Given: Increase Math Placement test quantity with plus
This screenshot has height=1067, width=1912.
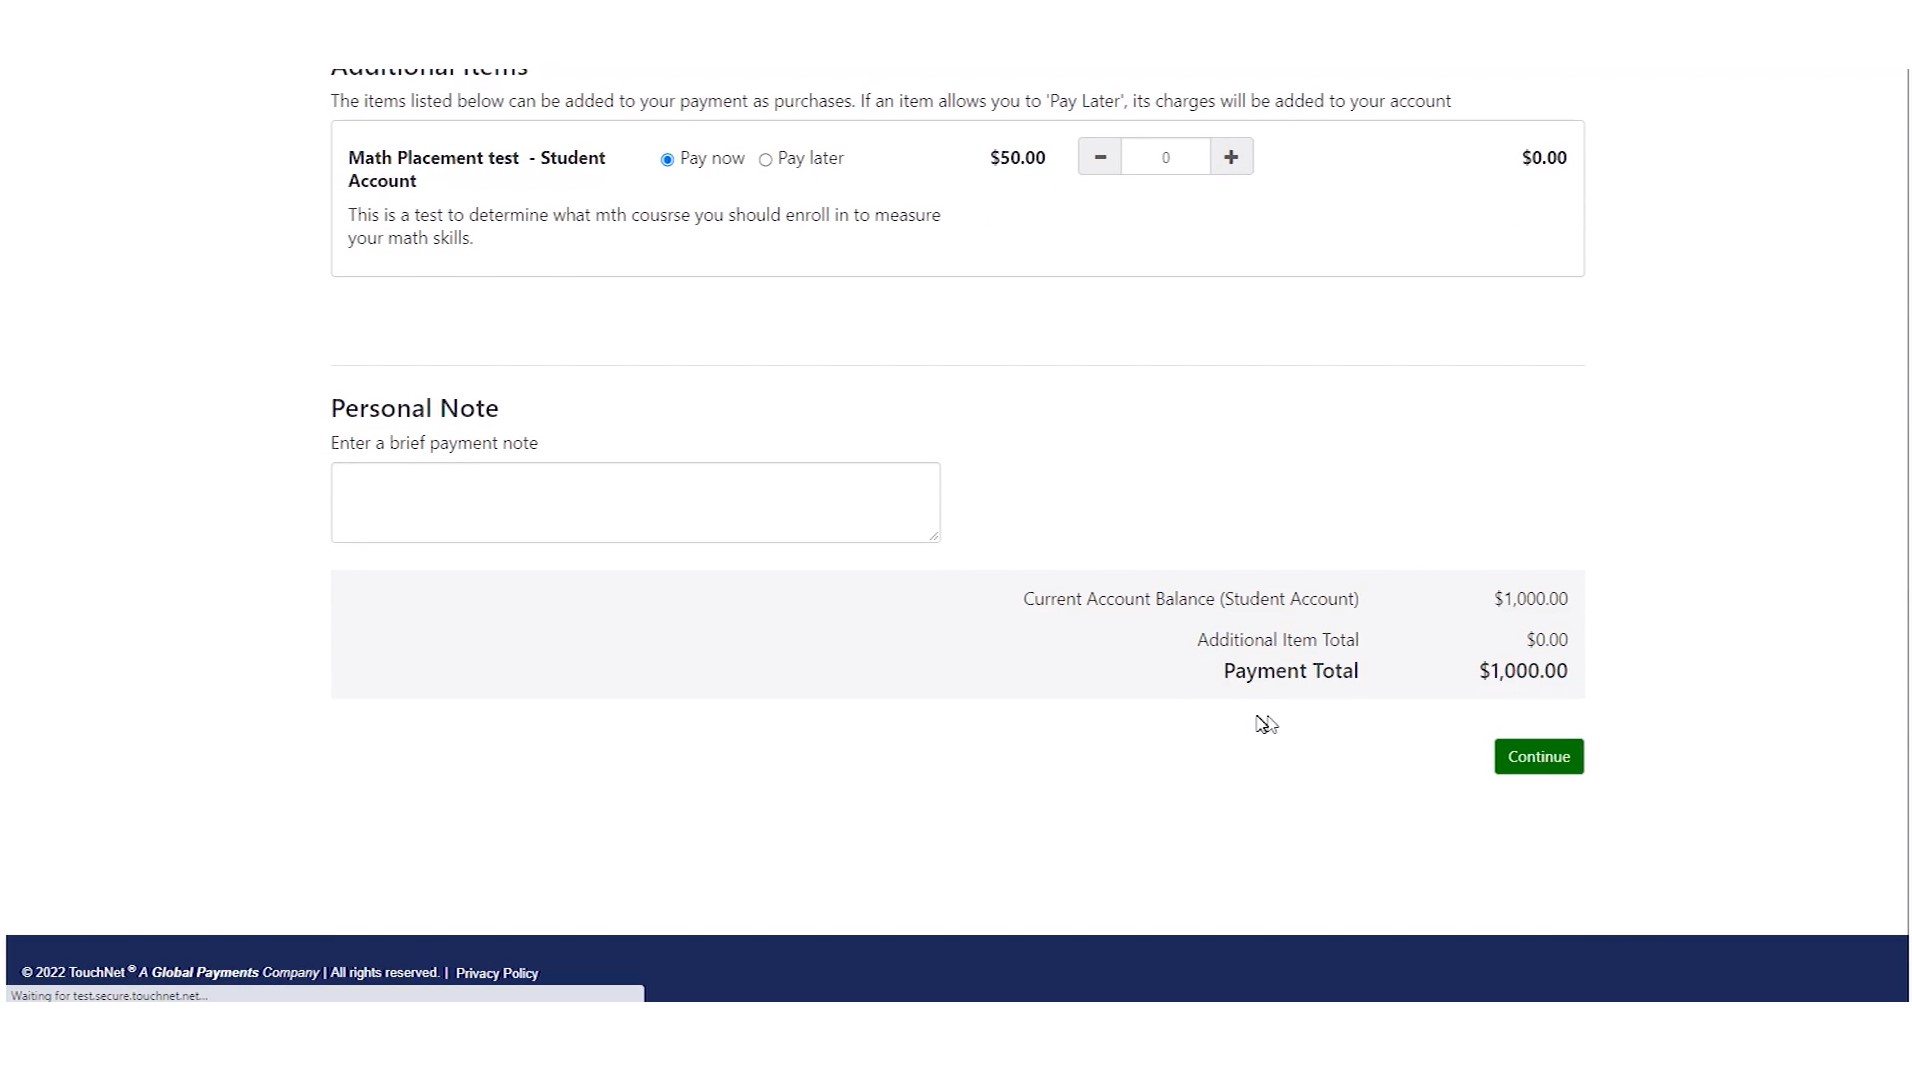Looking at the screenshot, I should [1231, 157].
